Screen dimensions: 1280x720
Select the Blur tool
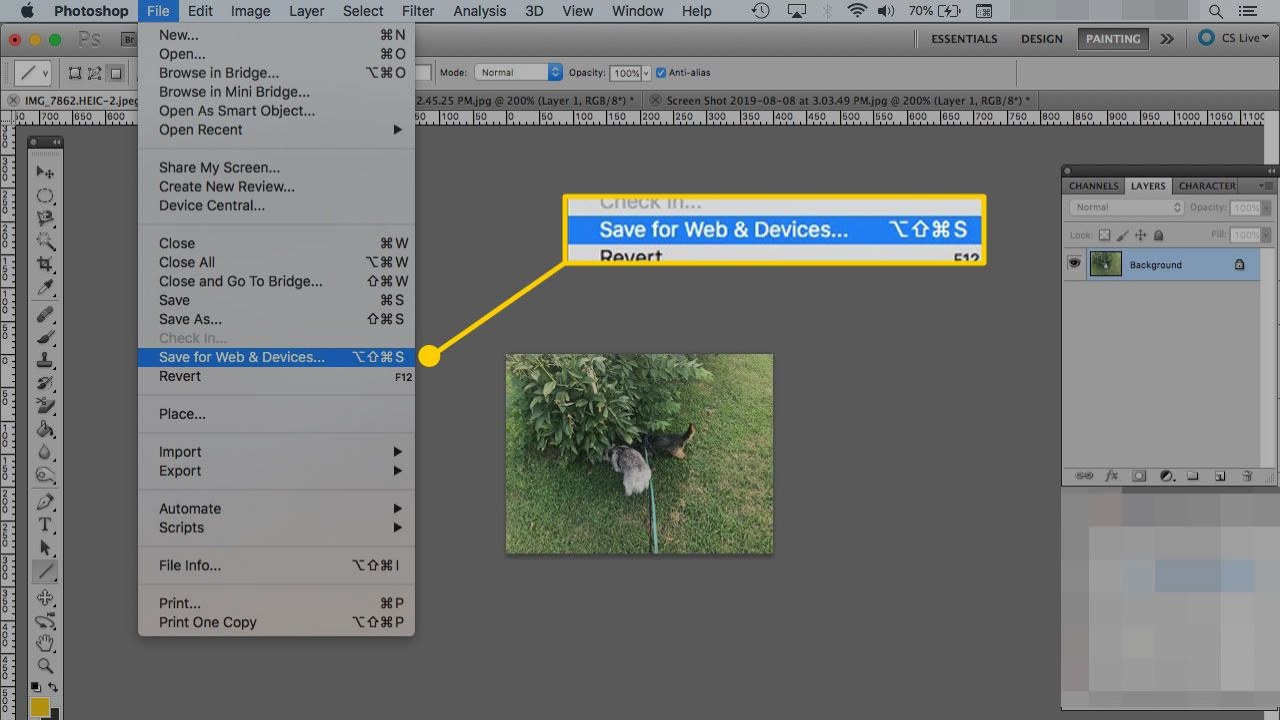[x=45, y=452]
